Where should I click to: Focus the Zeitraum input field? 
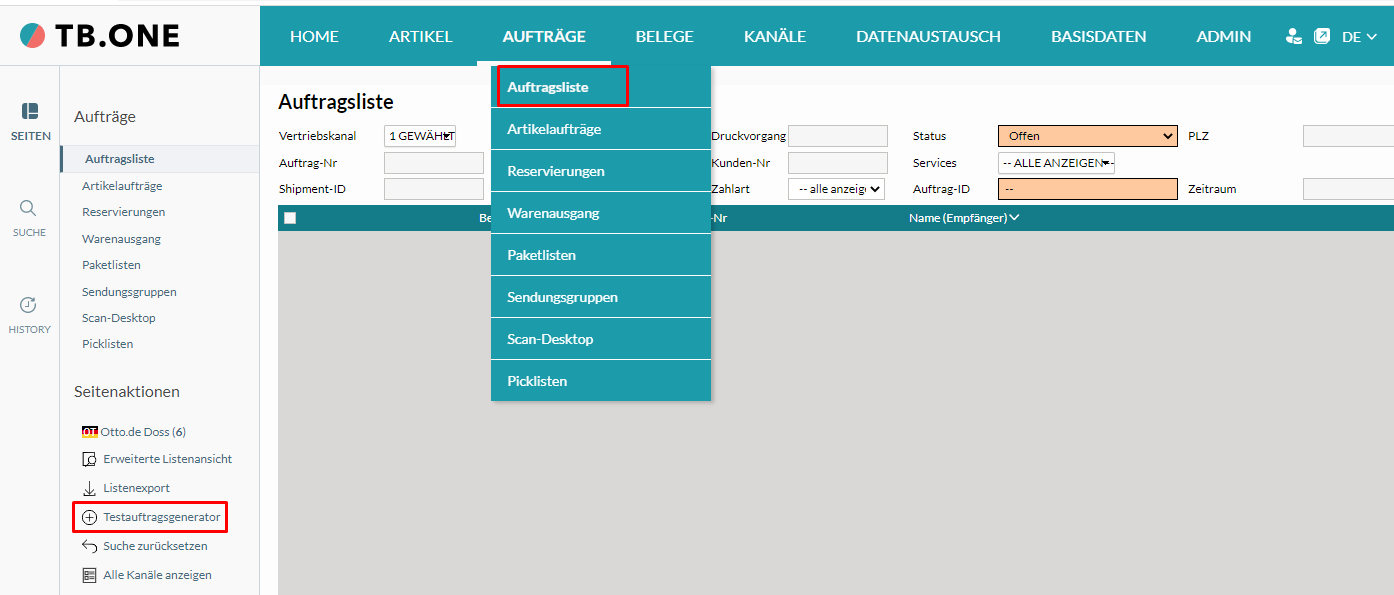(x=1348, y=189)
